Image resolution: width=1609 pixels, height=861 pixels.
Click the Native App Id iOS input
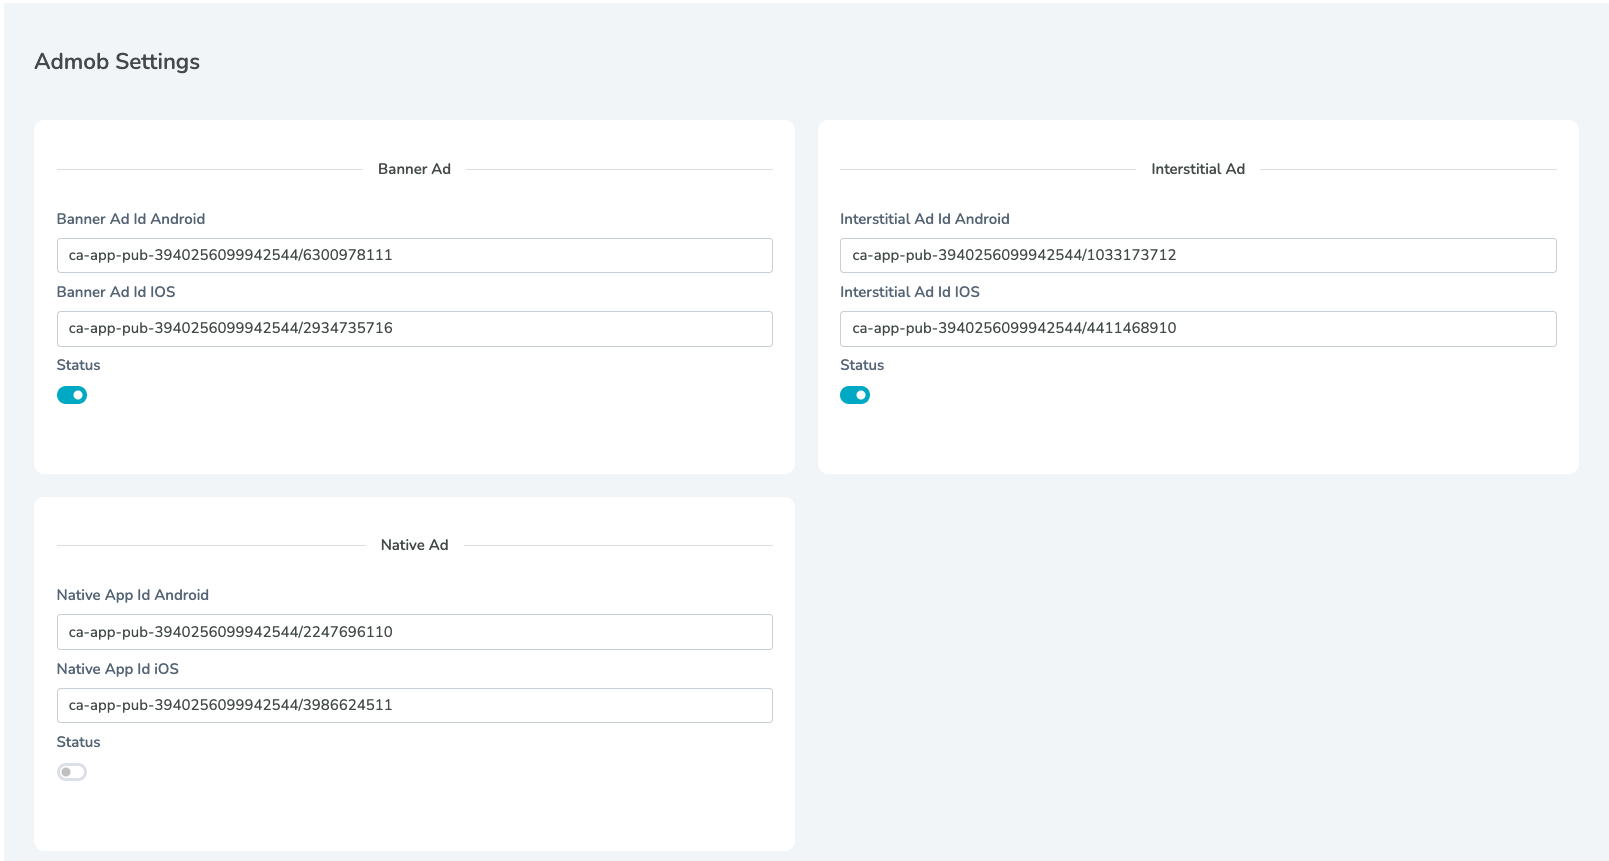(x=414, y=705)
